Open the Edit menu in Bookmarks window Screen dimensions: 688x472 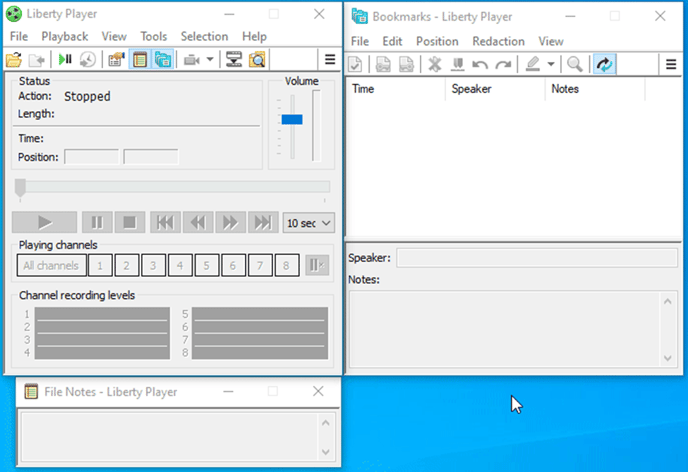pos(392,41)
